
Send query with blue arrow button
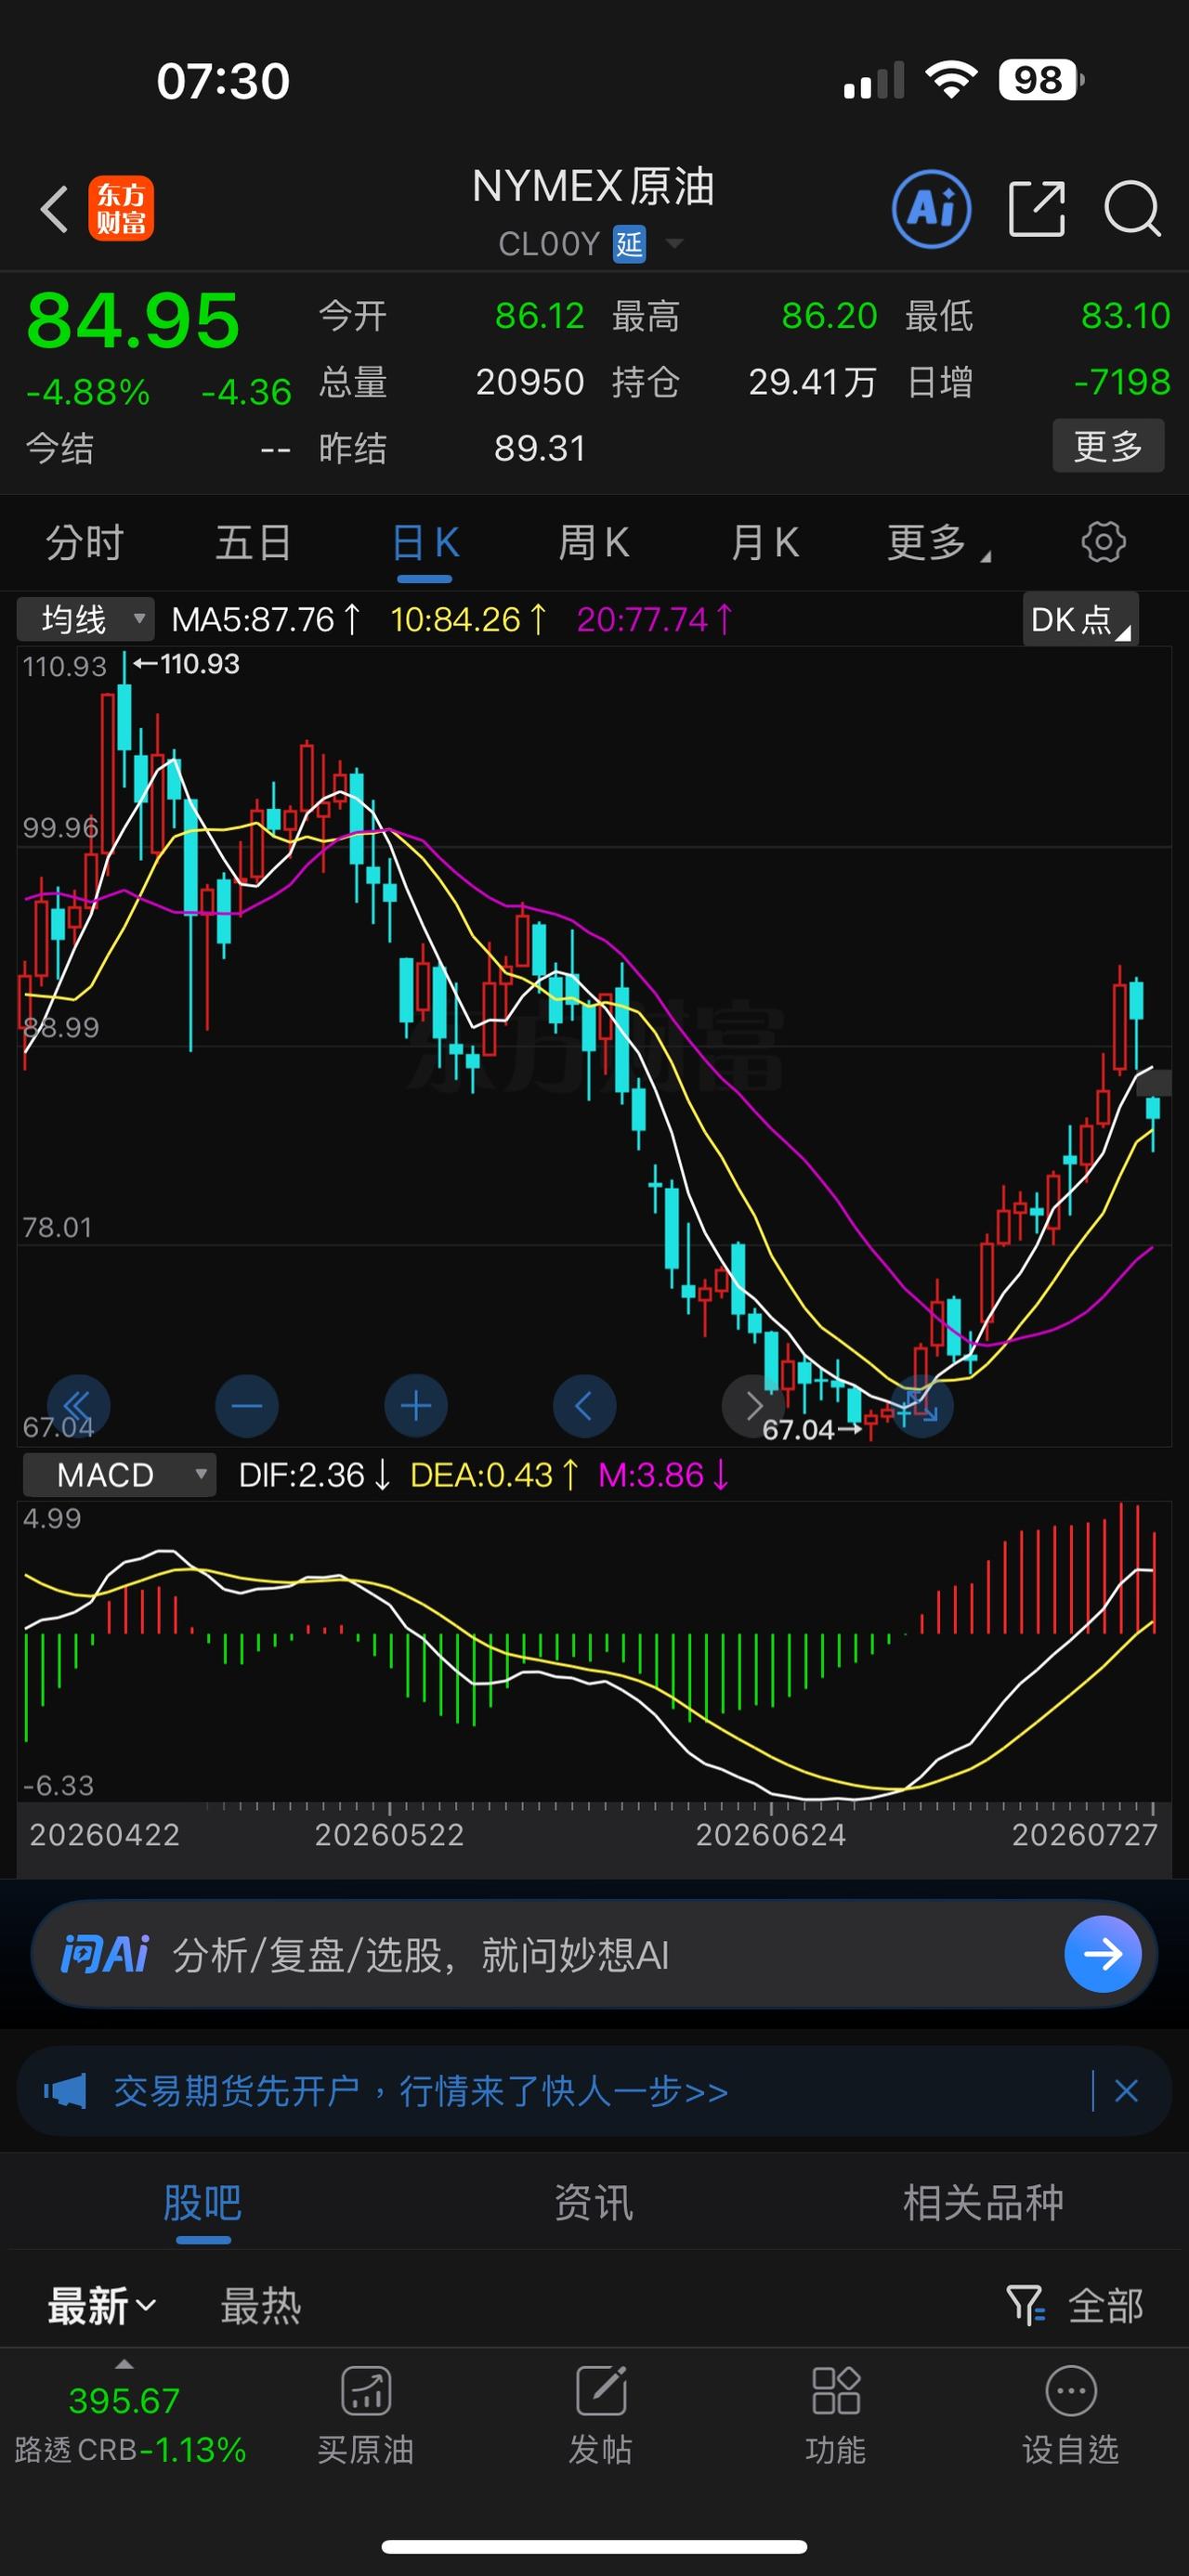point(1103,1954)
